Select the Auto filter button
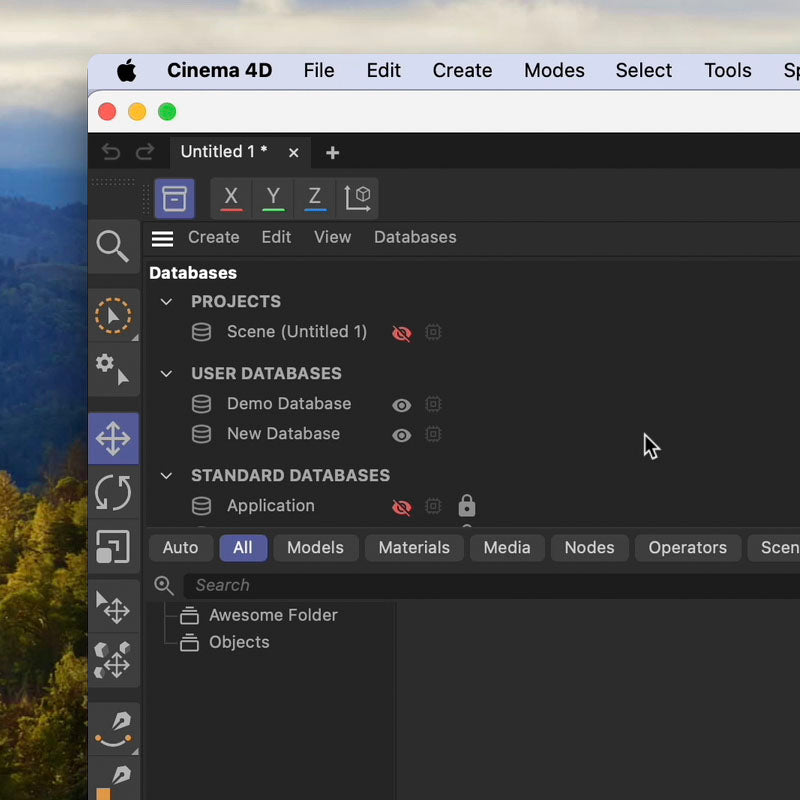This screenshot has height=800, width=800. click(181, 548)
